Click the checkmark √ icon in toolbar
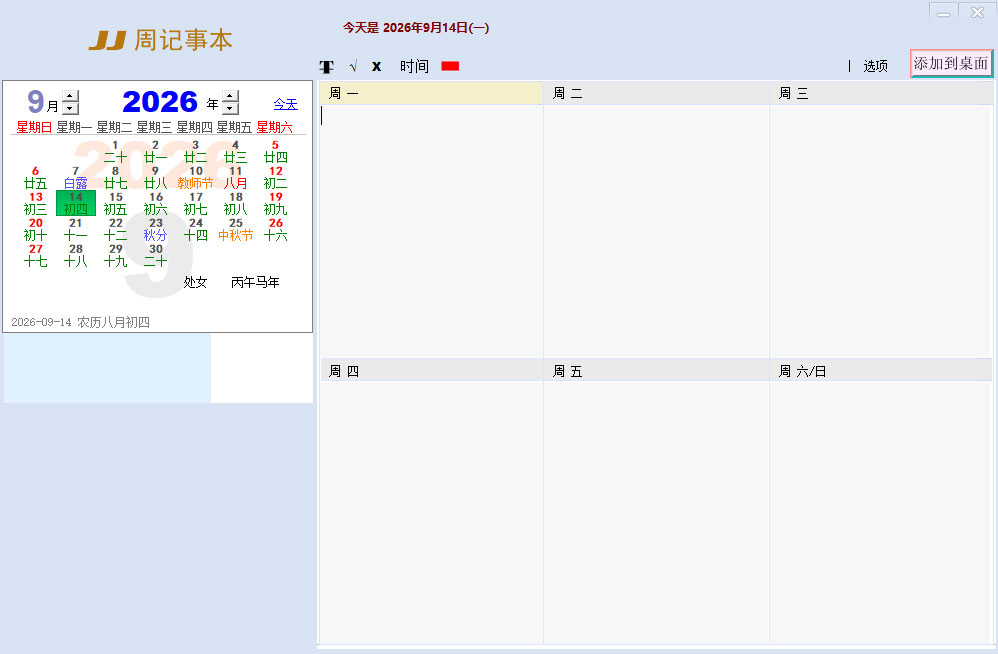The width and height of the screenshot is (998, 654). pos(353,66)
